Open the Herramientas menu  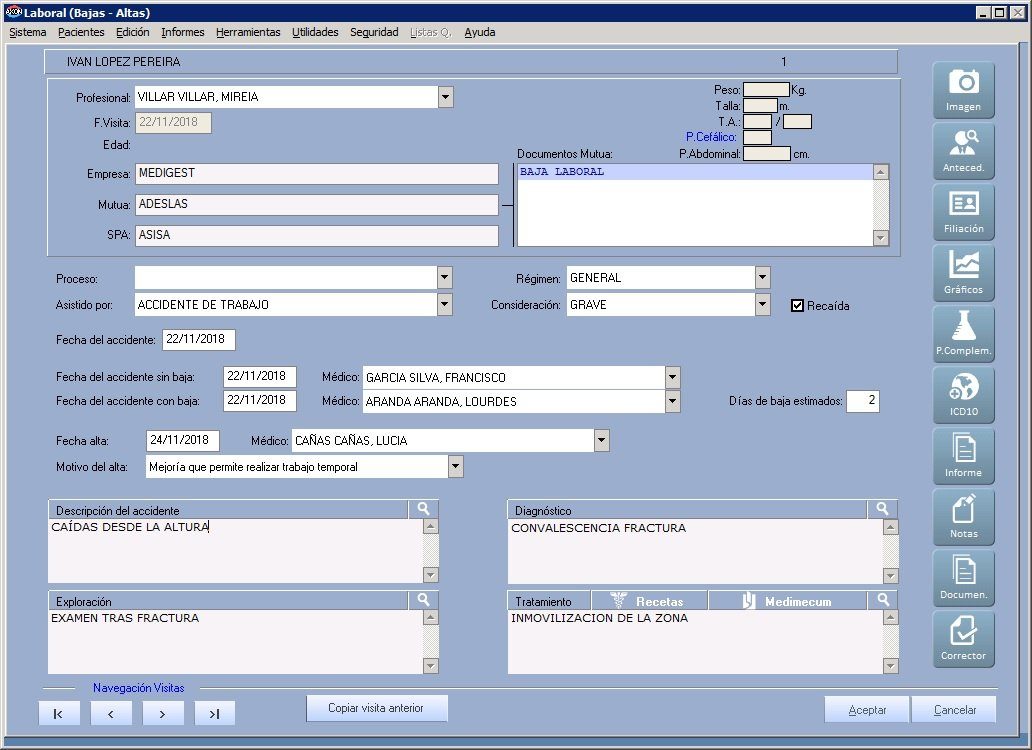pos(248,32)
